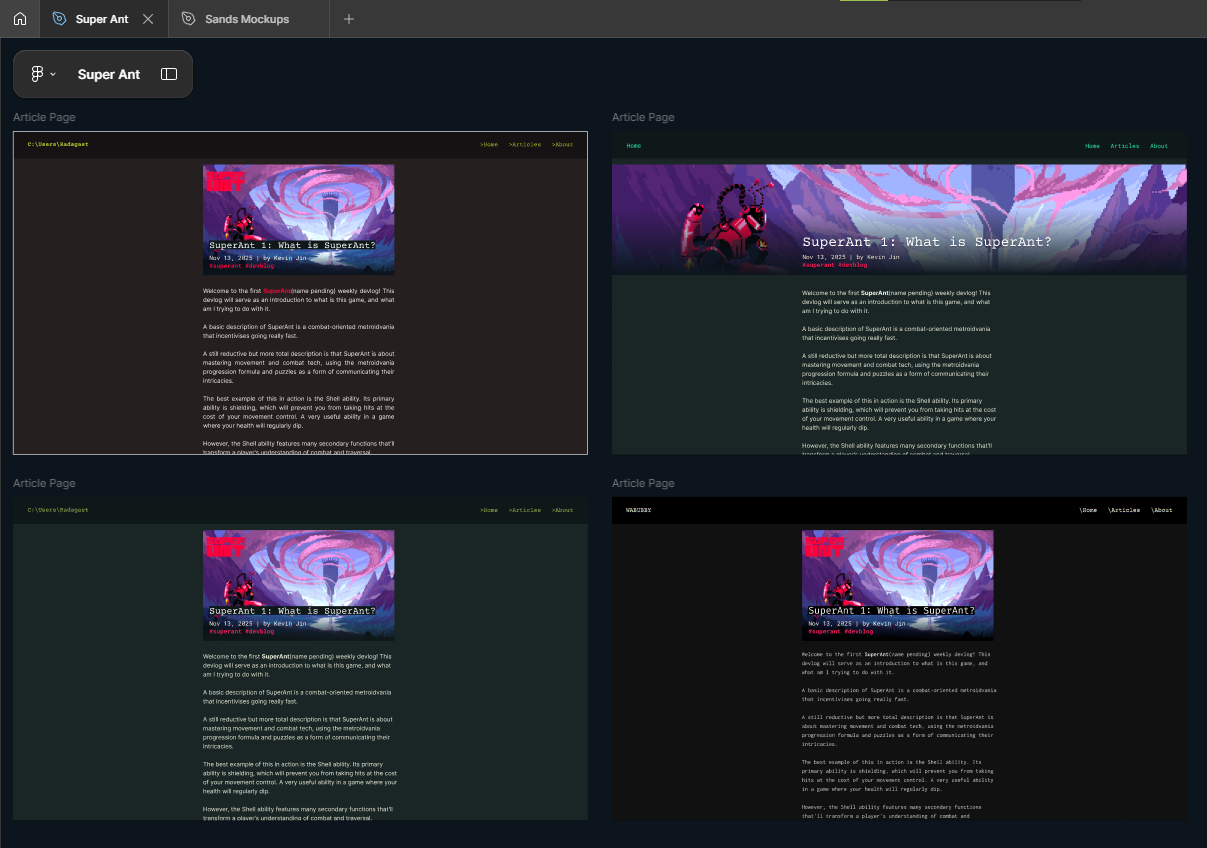
Task: Open the Figma main menu logo
Action: coord(37,74)
